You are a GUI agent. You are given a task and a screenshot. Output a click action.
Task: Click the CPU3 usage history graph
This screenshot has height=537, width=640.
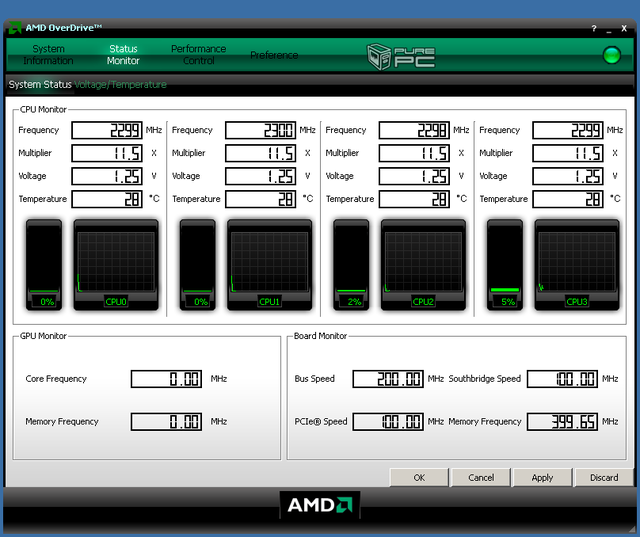pos(577,264)
